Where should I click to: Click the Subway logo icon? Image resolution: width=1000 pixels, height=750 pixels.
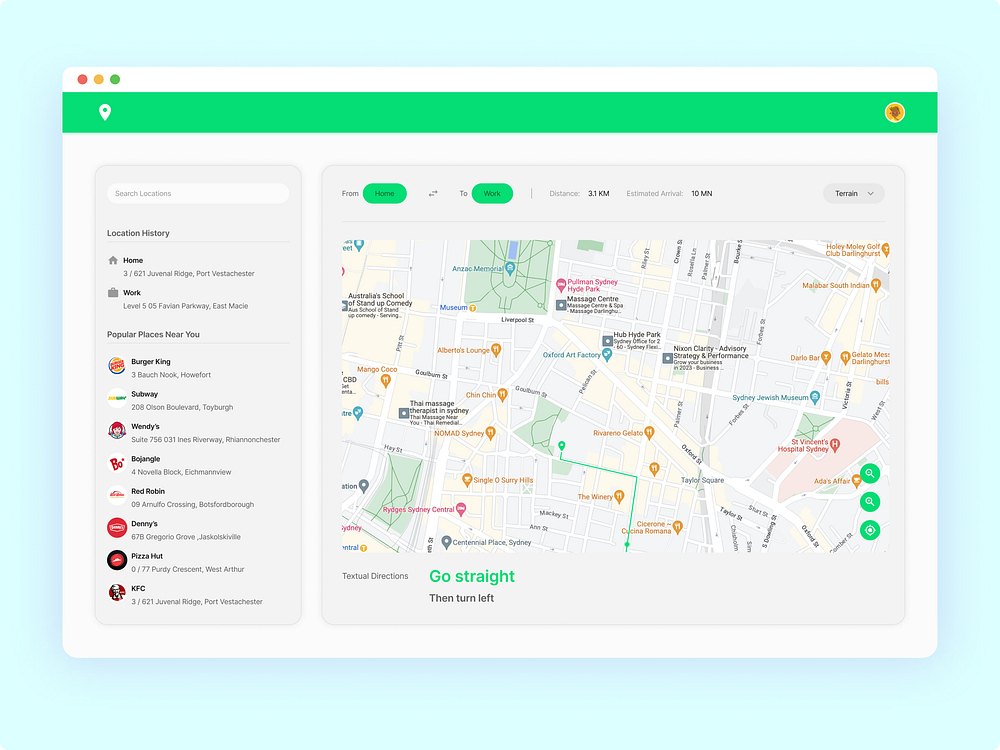click(115, 399)
